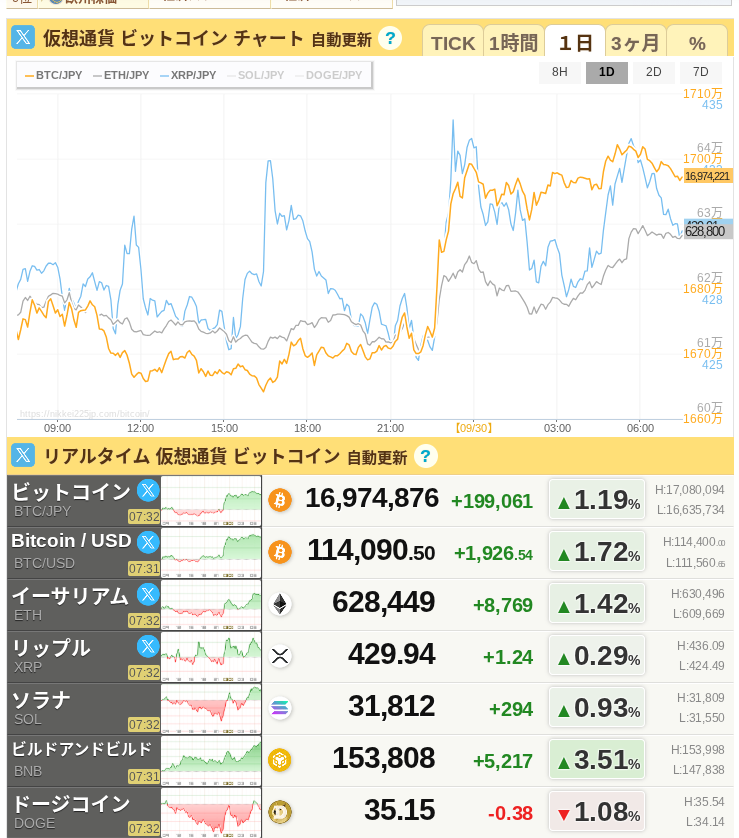Switch to the TICK chart tab

pyautogui.click(x=453, y=43)
